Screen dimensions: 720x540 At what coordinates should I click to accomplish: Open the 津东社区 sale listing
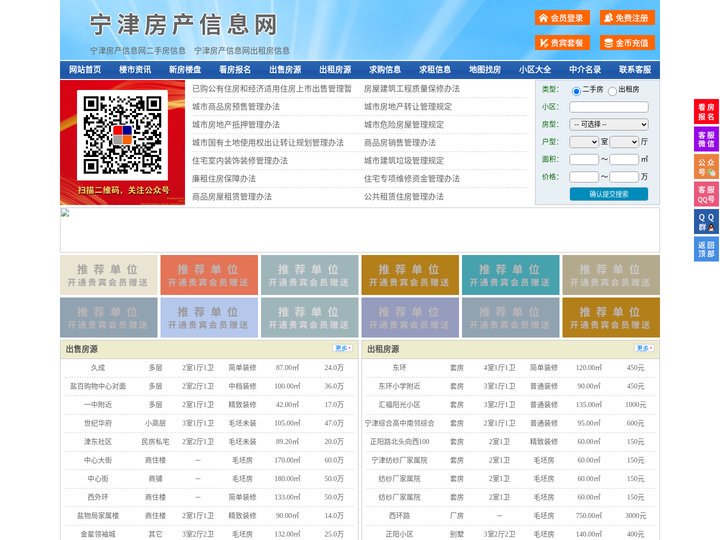(x=98, y=442)
